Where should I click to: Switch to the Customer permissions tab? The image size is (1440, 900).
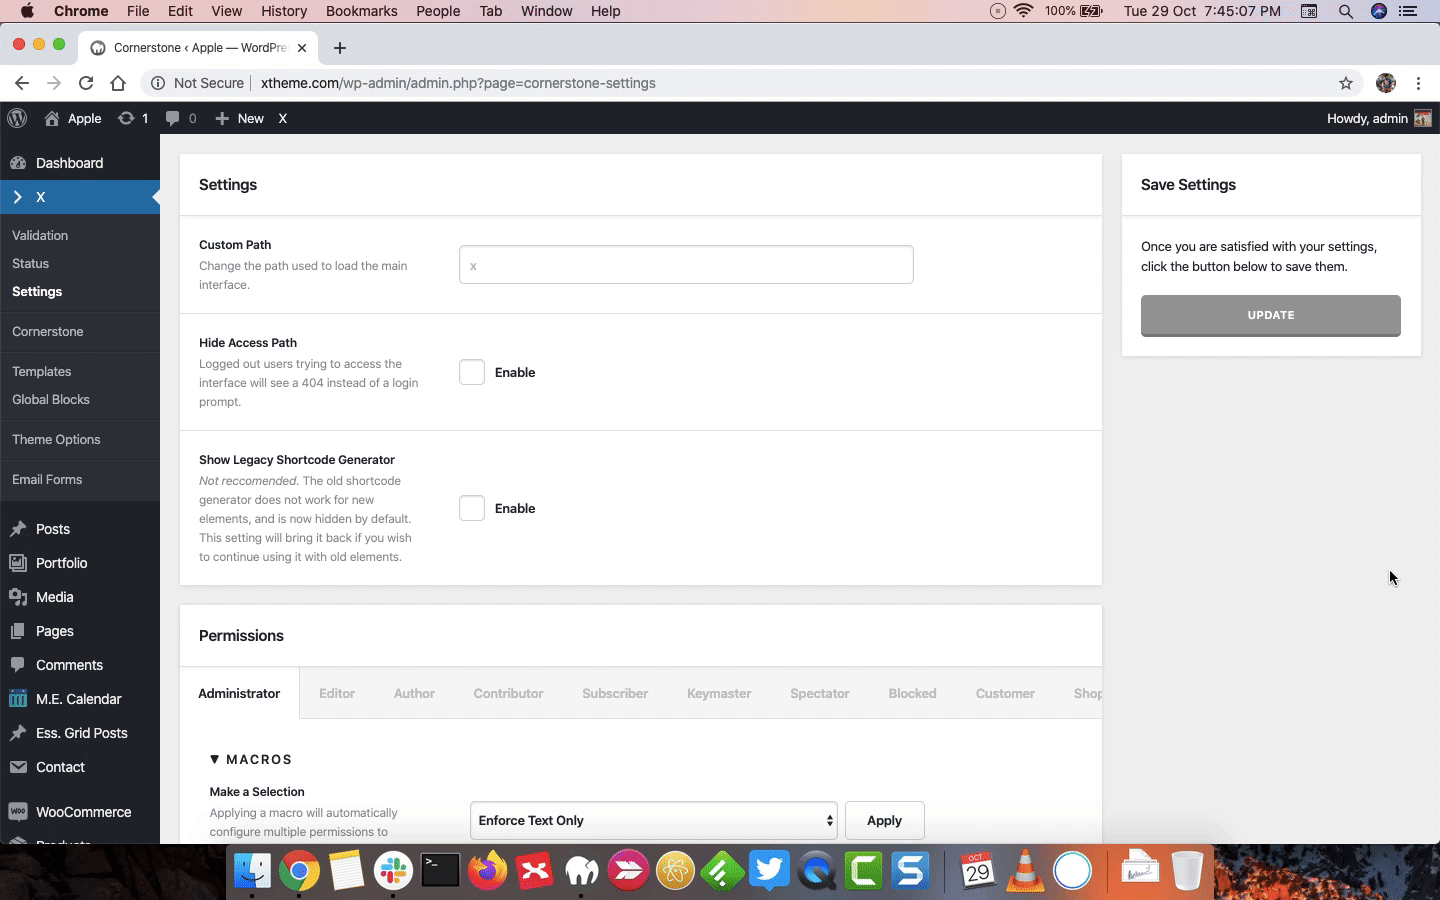tap(1005, 693)
